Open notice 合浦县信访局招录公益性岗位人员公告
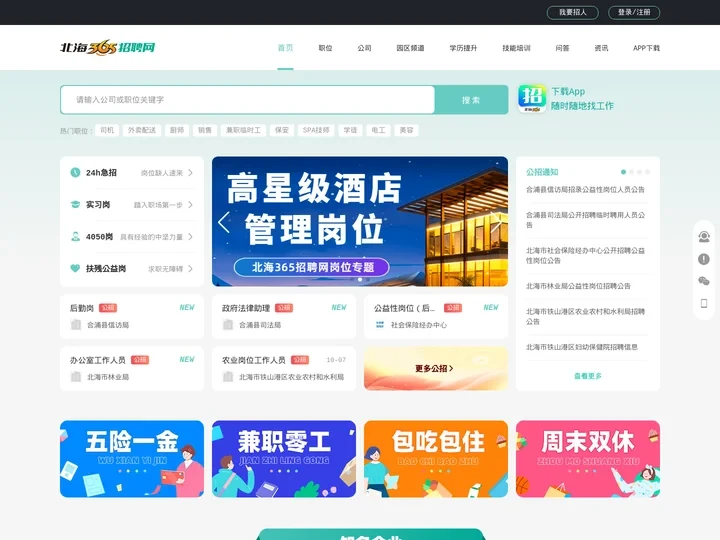720x540 pixels. click(585, 190)
